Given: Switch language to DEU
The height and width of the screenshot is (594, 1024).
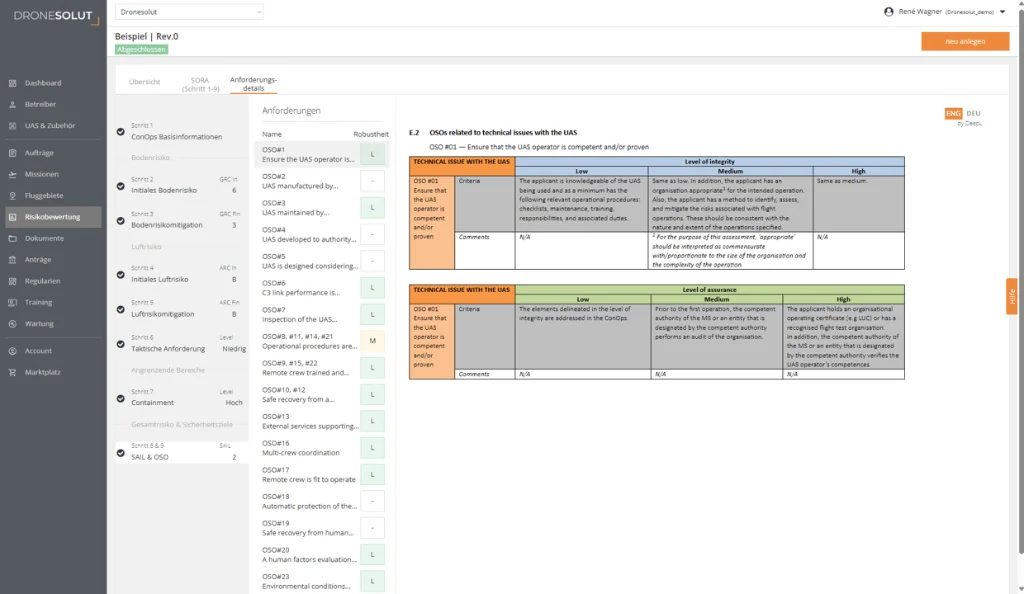Looking at the screenshot, I should [x=973, y=114].
